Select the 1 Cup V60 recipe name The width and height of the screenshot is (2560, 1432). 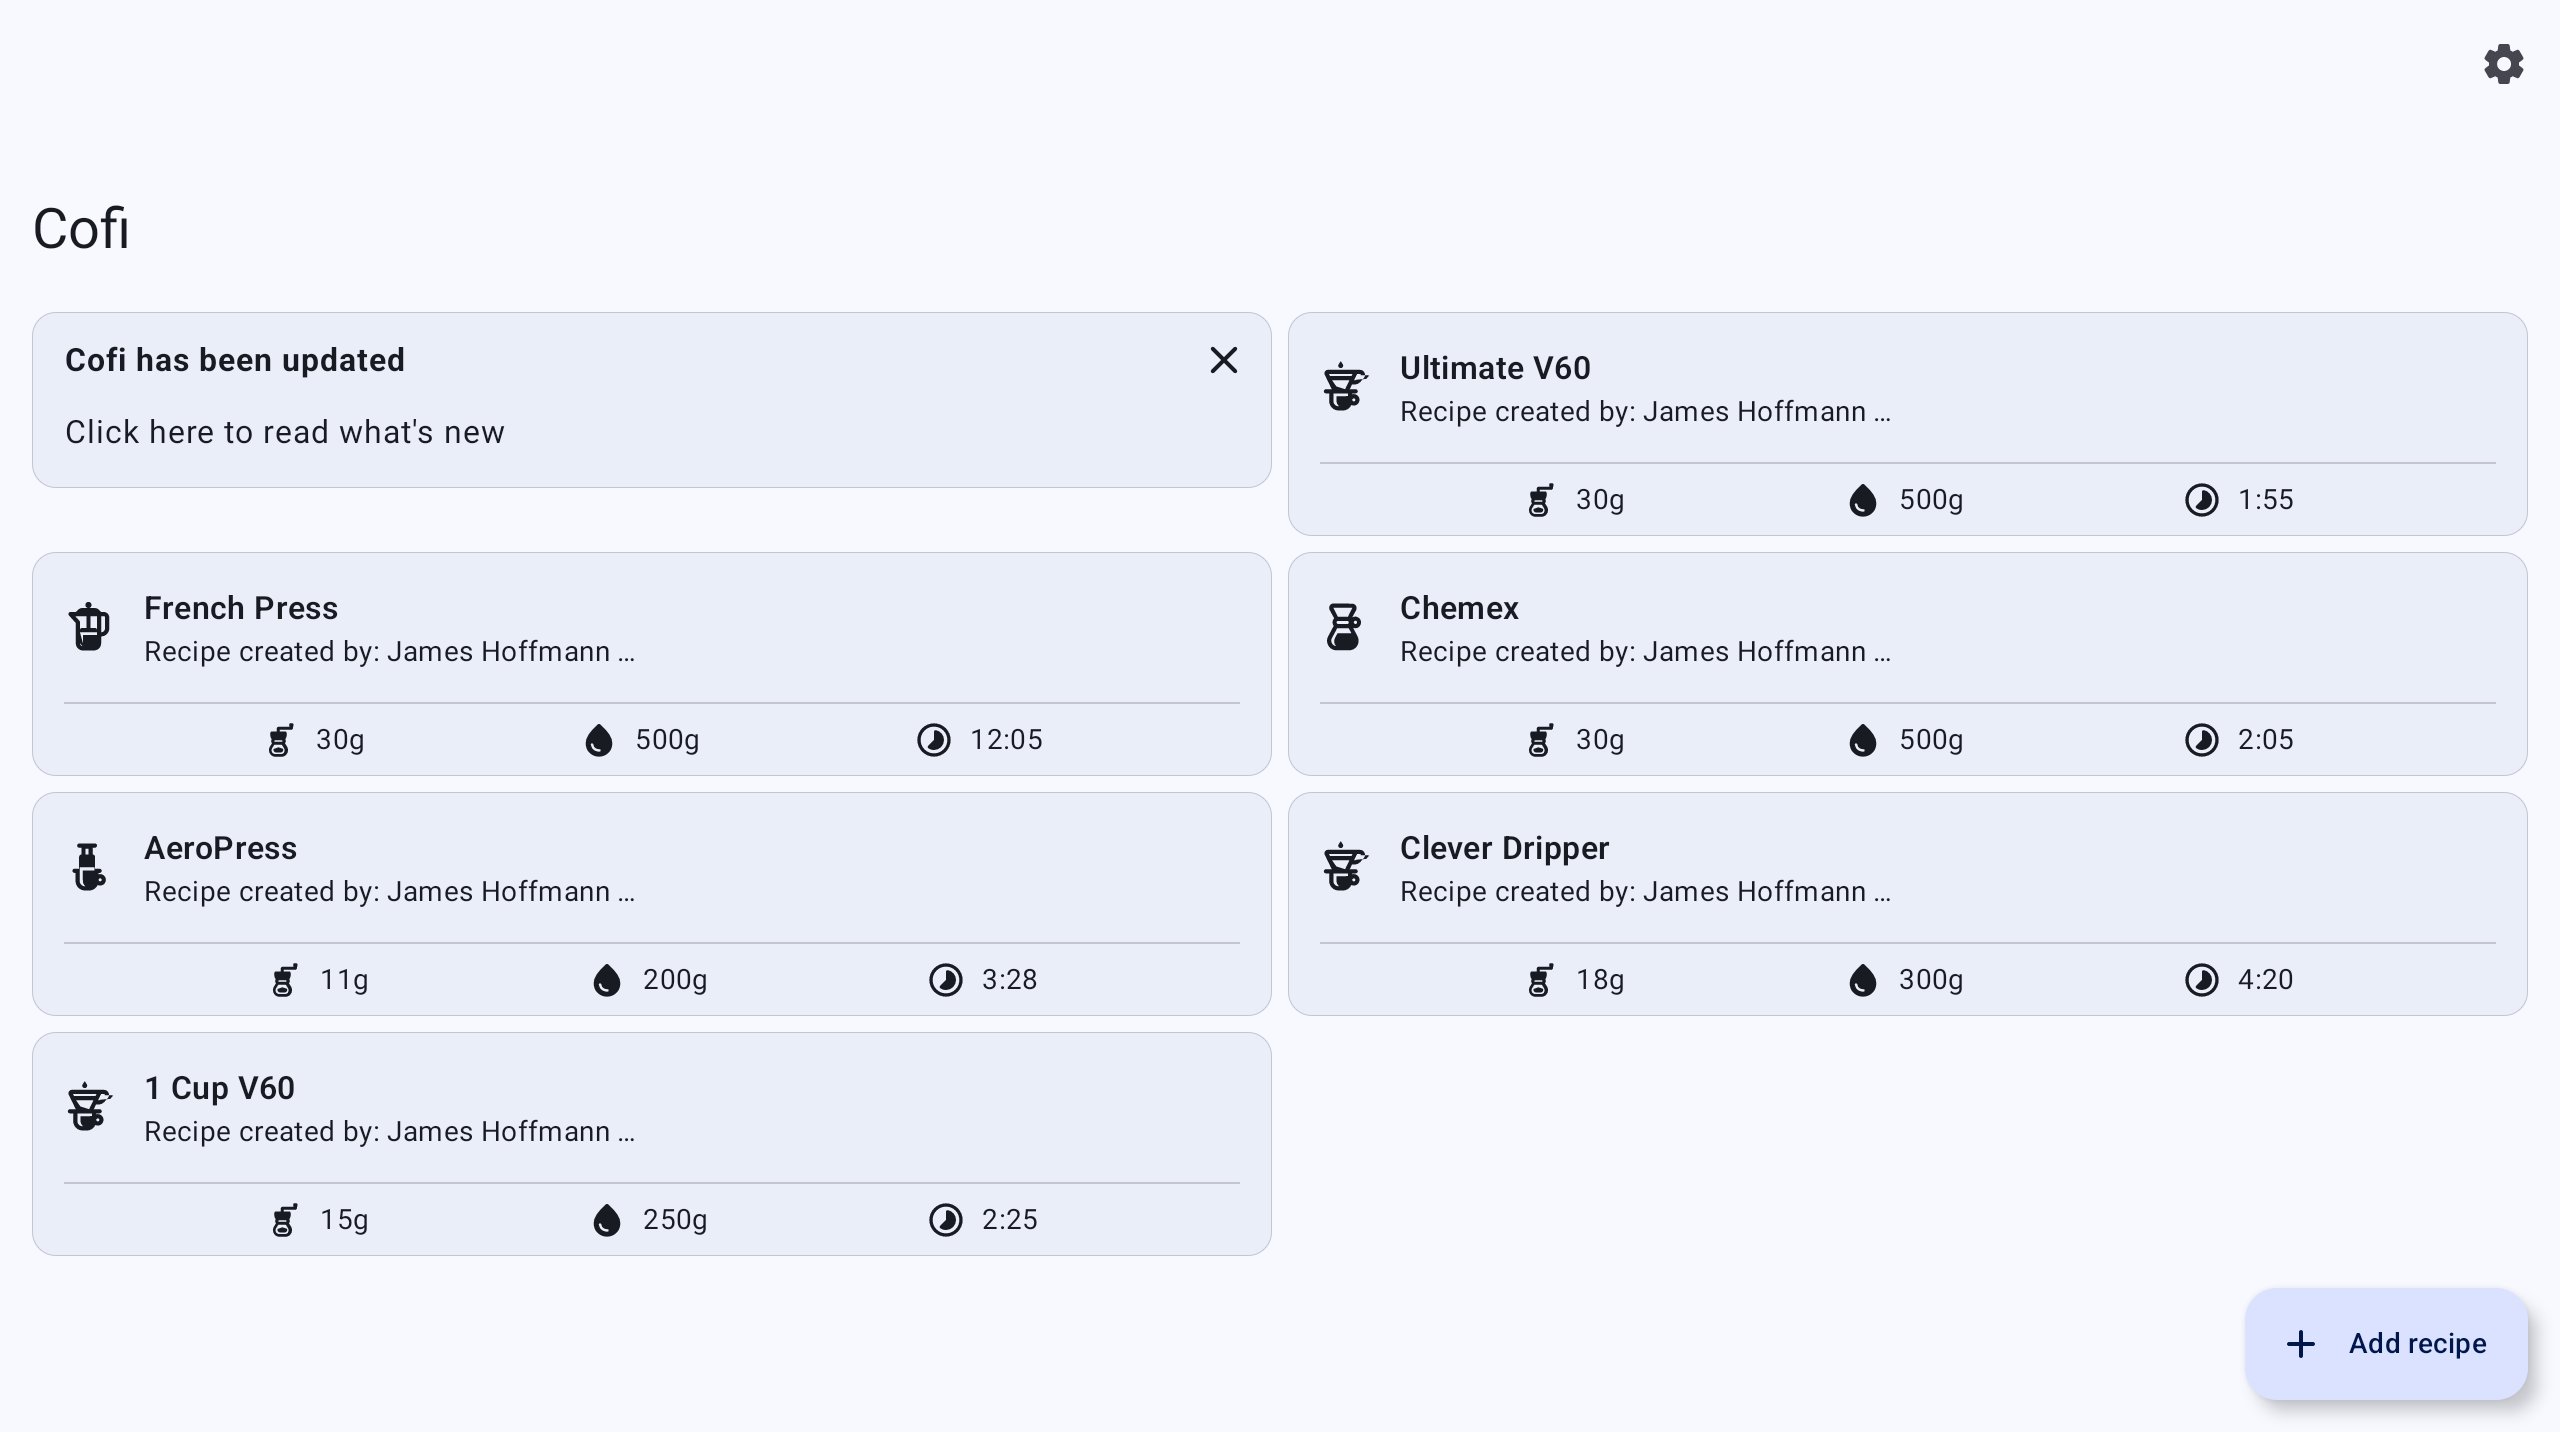click(219, 1088)
